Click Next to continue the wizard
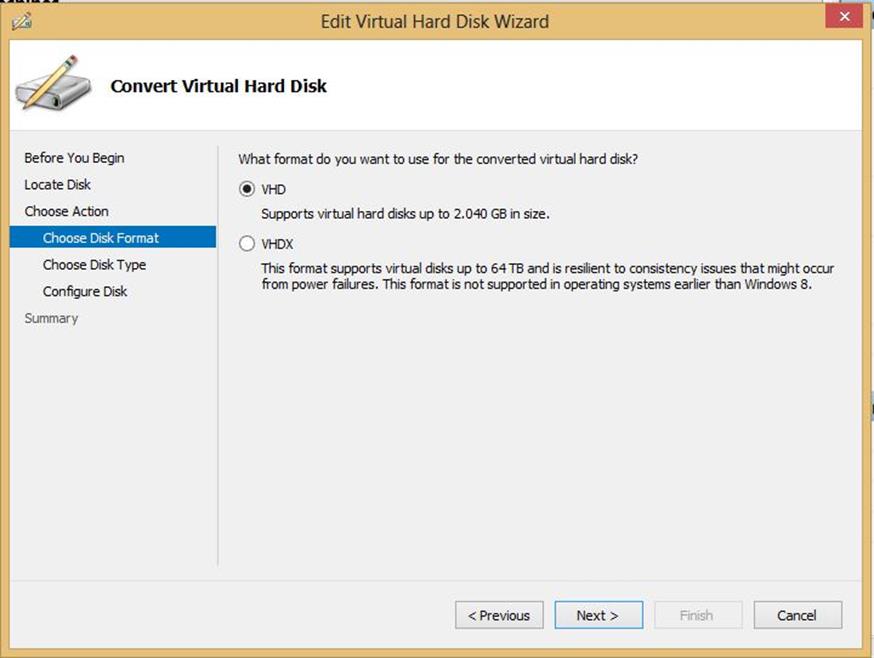The width and height of the screenshot is (874, 658). tap(598, 615)
